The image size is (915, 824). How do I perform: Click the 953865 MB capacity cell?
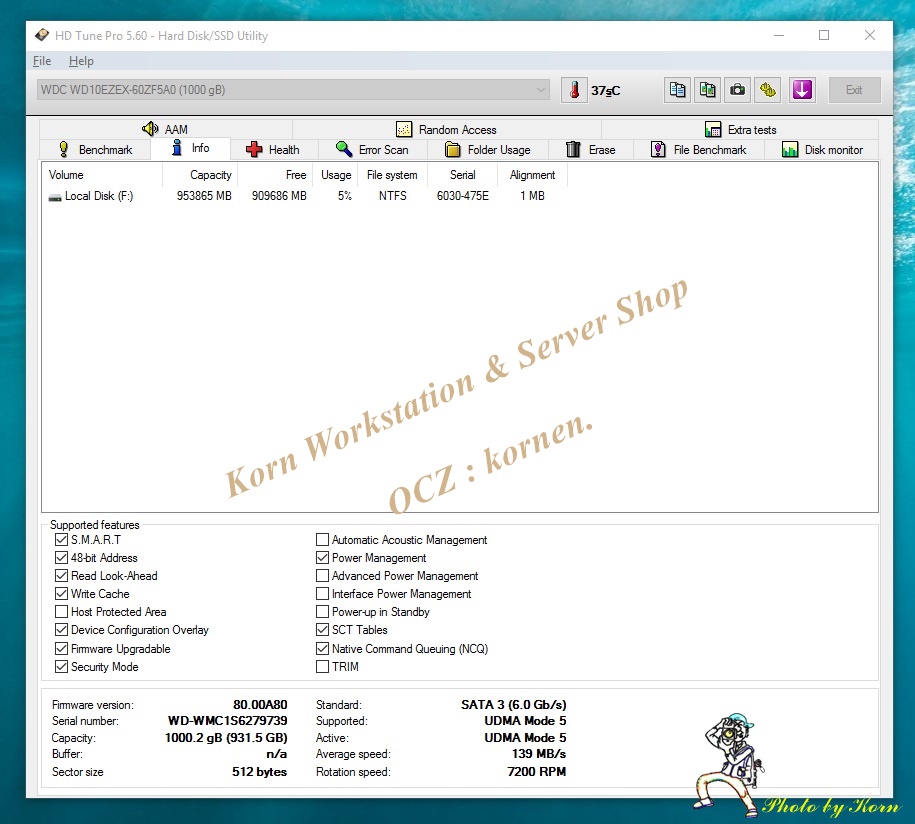pos(204,196)
